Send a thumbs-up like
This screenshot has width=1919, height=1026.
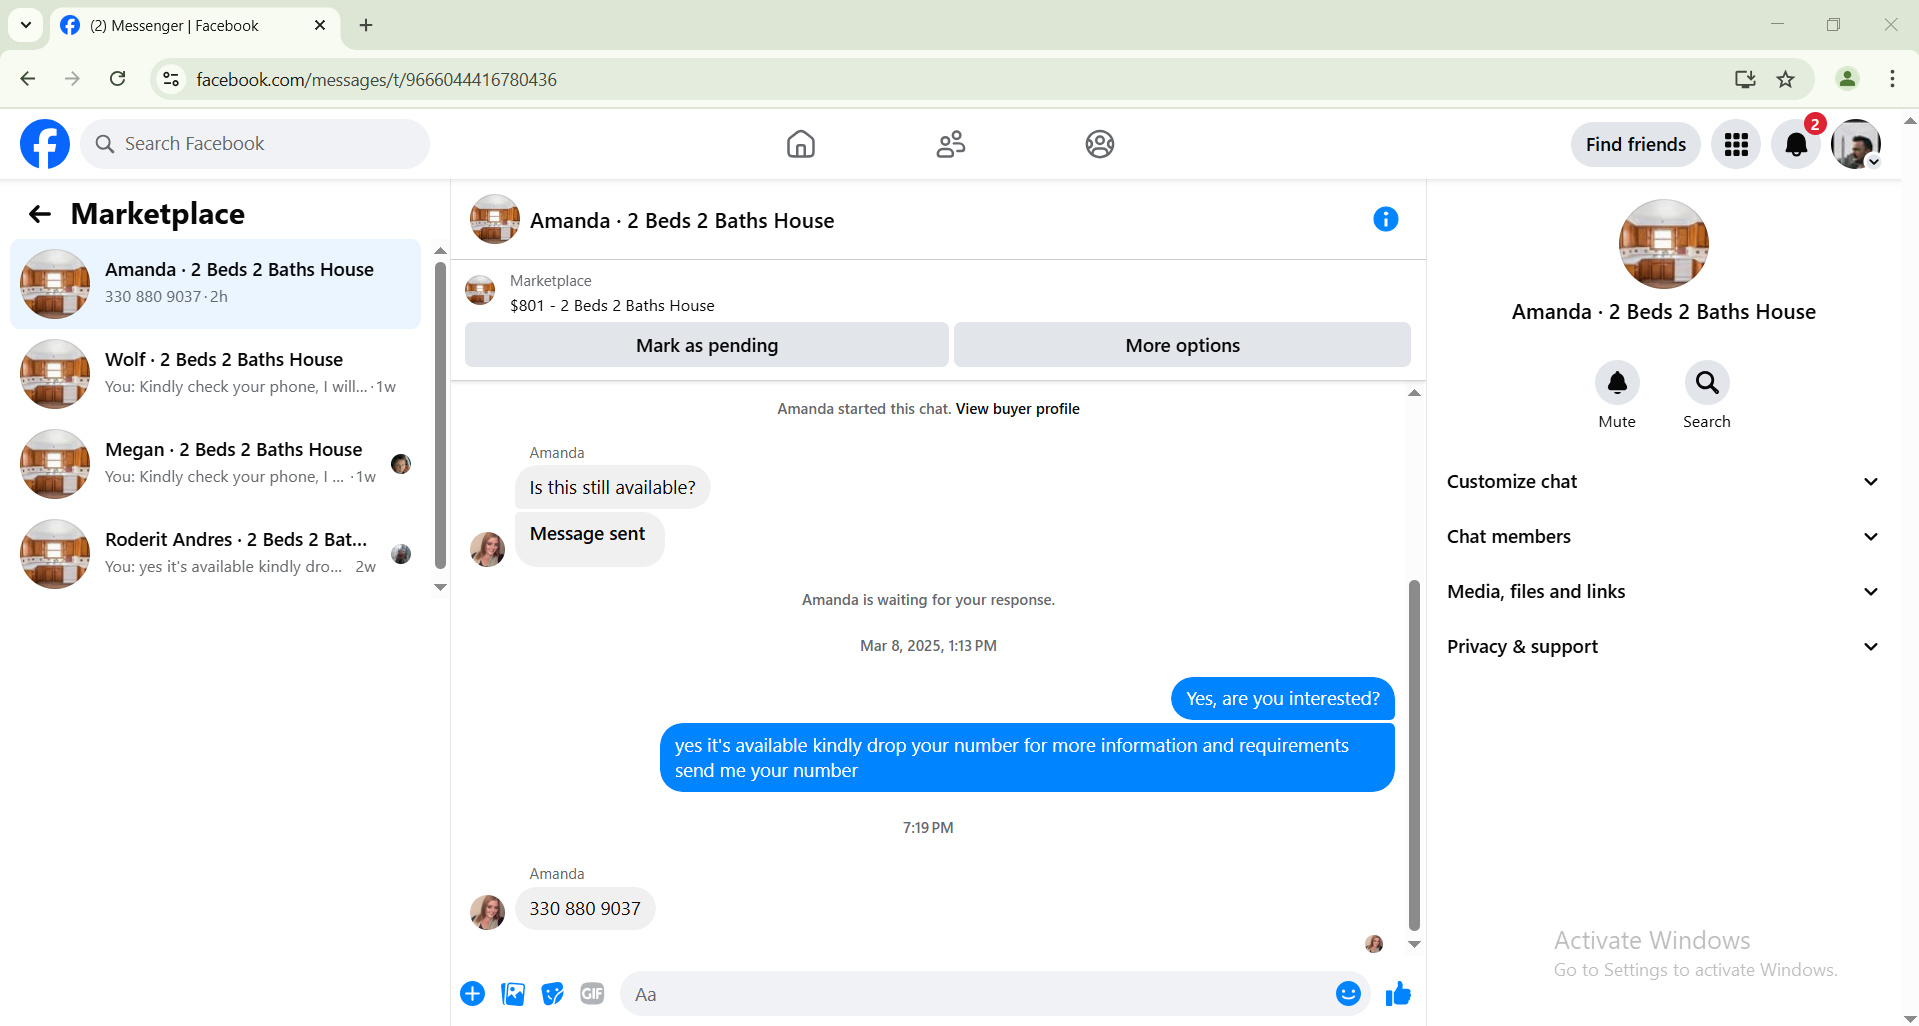coord(1398,994)
